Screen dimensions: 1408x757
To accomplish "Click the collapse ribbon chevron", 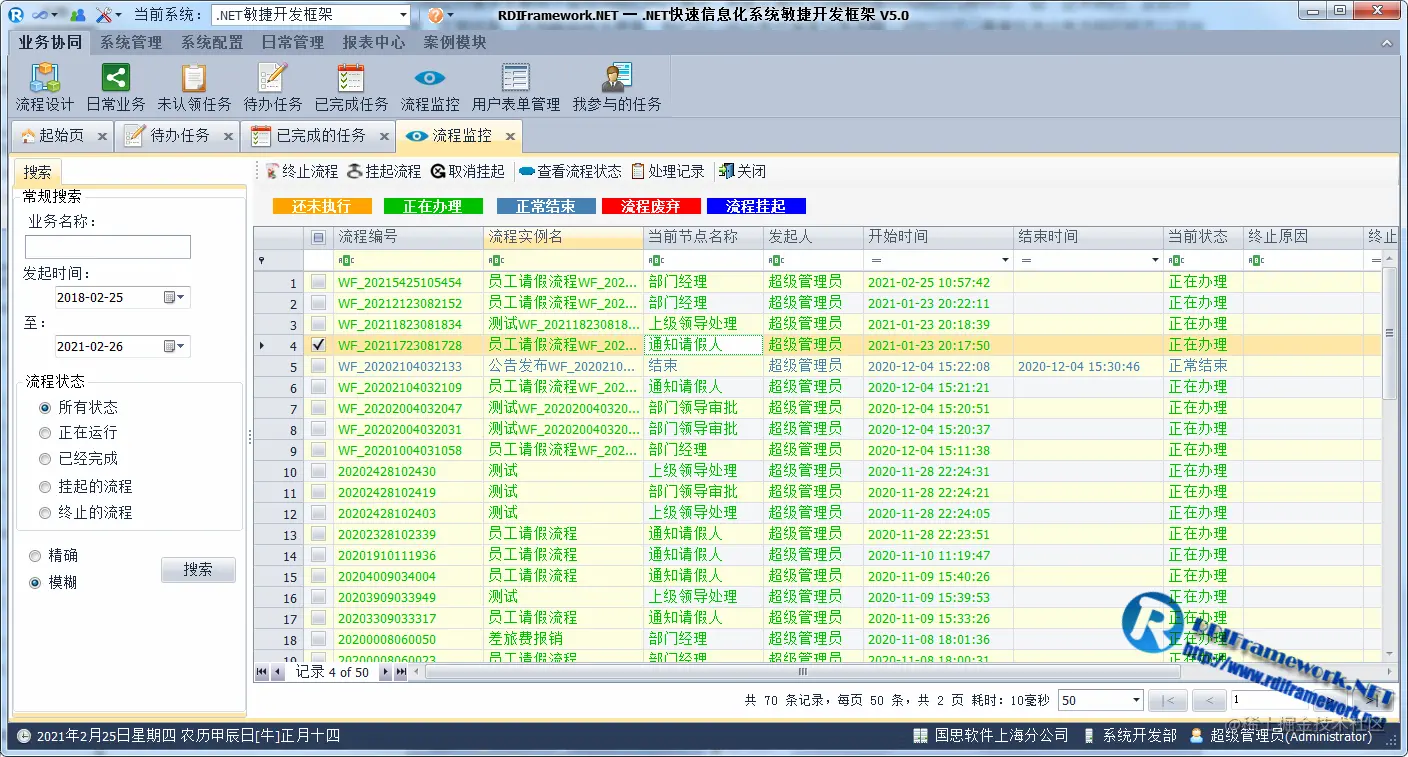I will (1387, 43).
